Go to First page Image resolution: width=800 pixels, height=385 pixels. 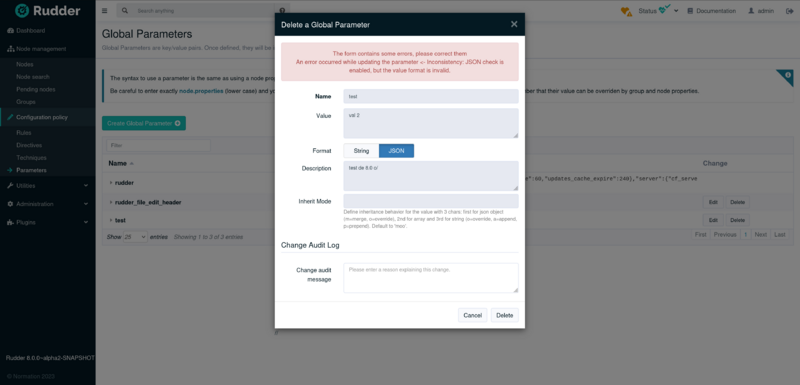point(701,235)
